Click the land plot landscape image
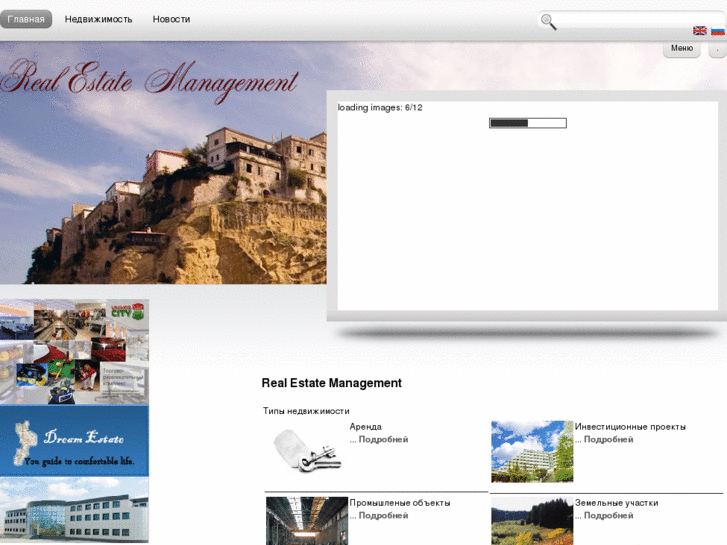The width and height of the screenshot is (727, 545). coord(532,521)
